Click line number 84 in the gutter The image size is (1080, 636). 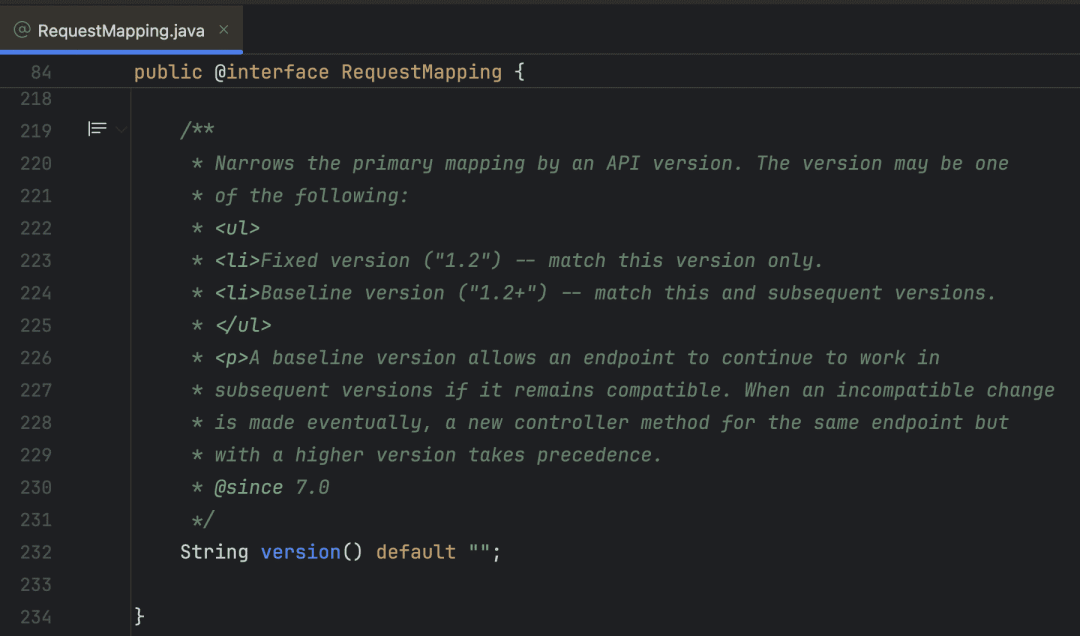[41, 72]
